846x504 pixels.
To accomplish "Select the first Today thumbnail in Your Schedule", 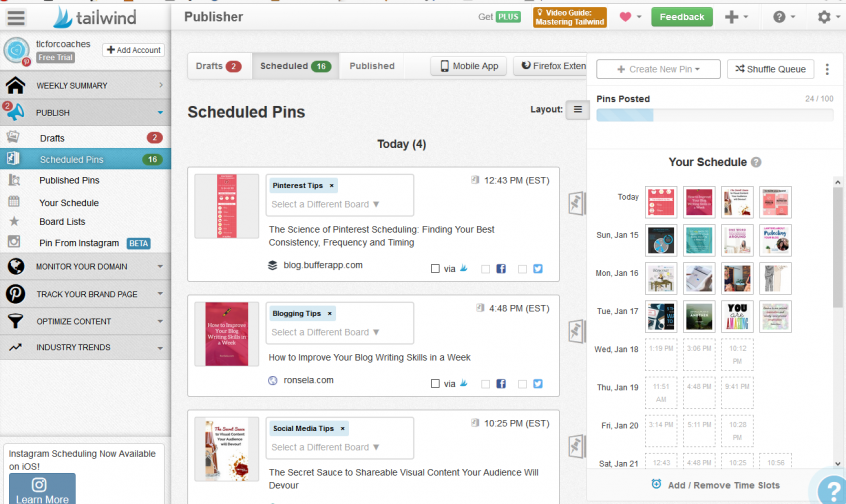I will point(661,202).
